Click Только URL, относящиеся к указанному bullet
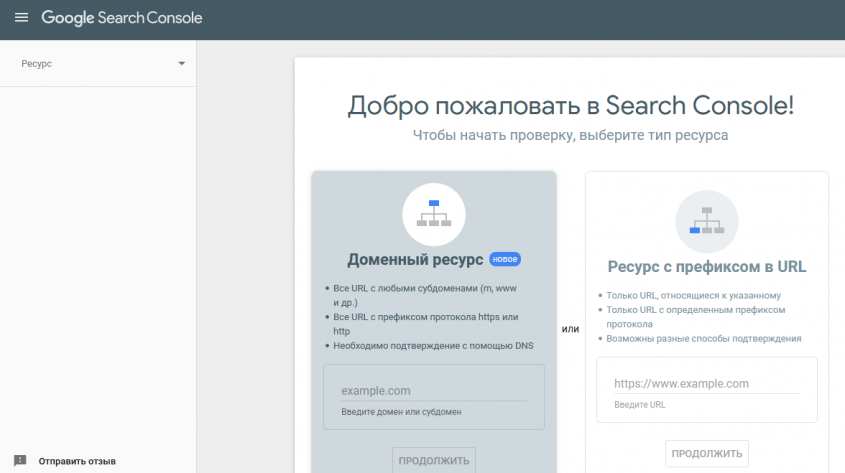Viewport: 845px width, 473px height. pyautogui.click(x=693, y=296)
